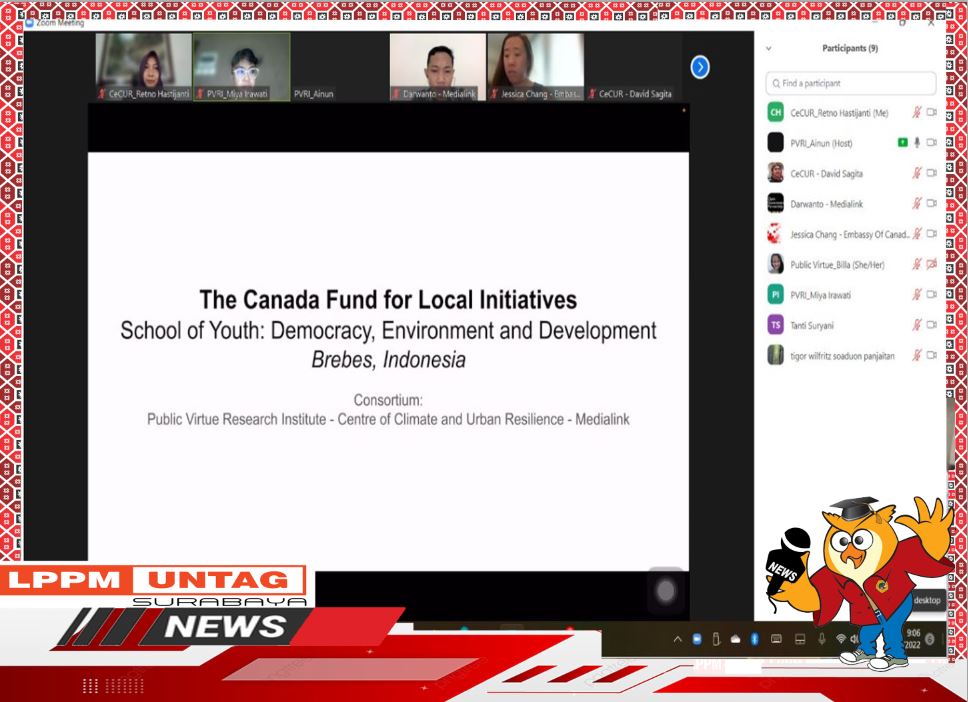
Task: Click CeCUR - David Sagita's photo avatar in list
Action: tap(775, 173)
